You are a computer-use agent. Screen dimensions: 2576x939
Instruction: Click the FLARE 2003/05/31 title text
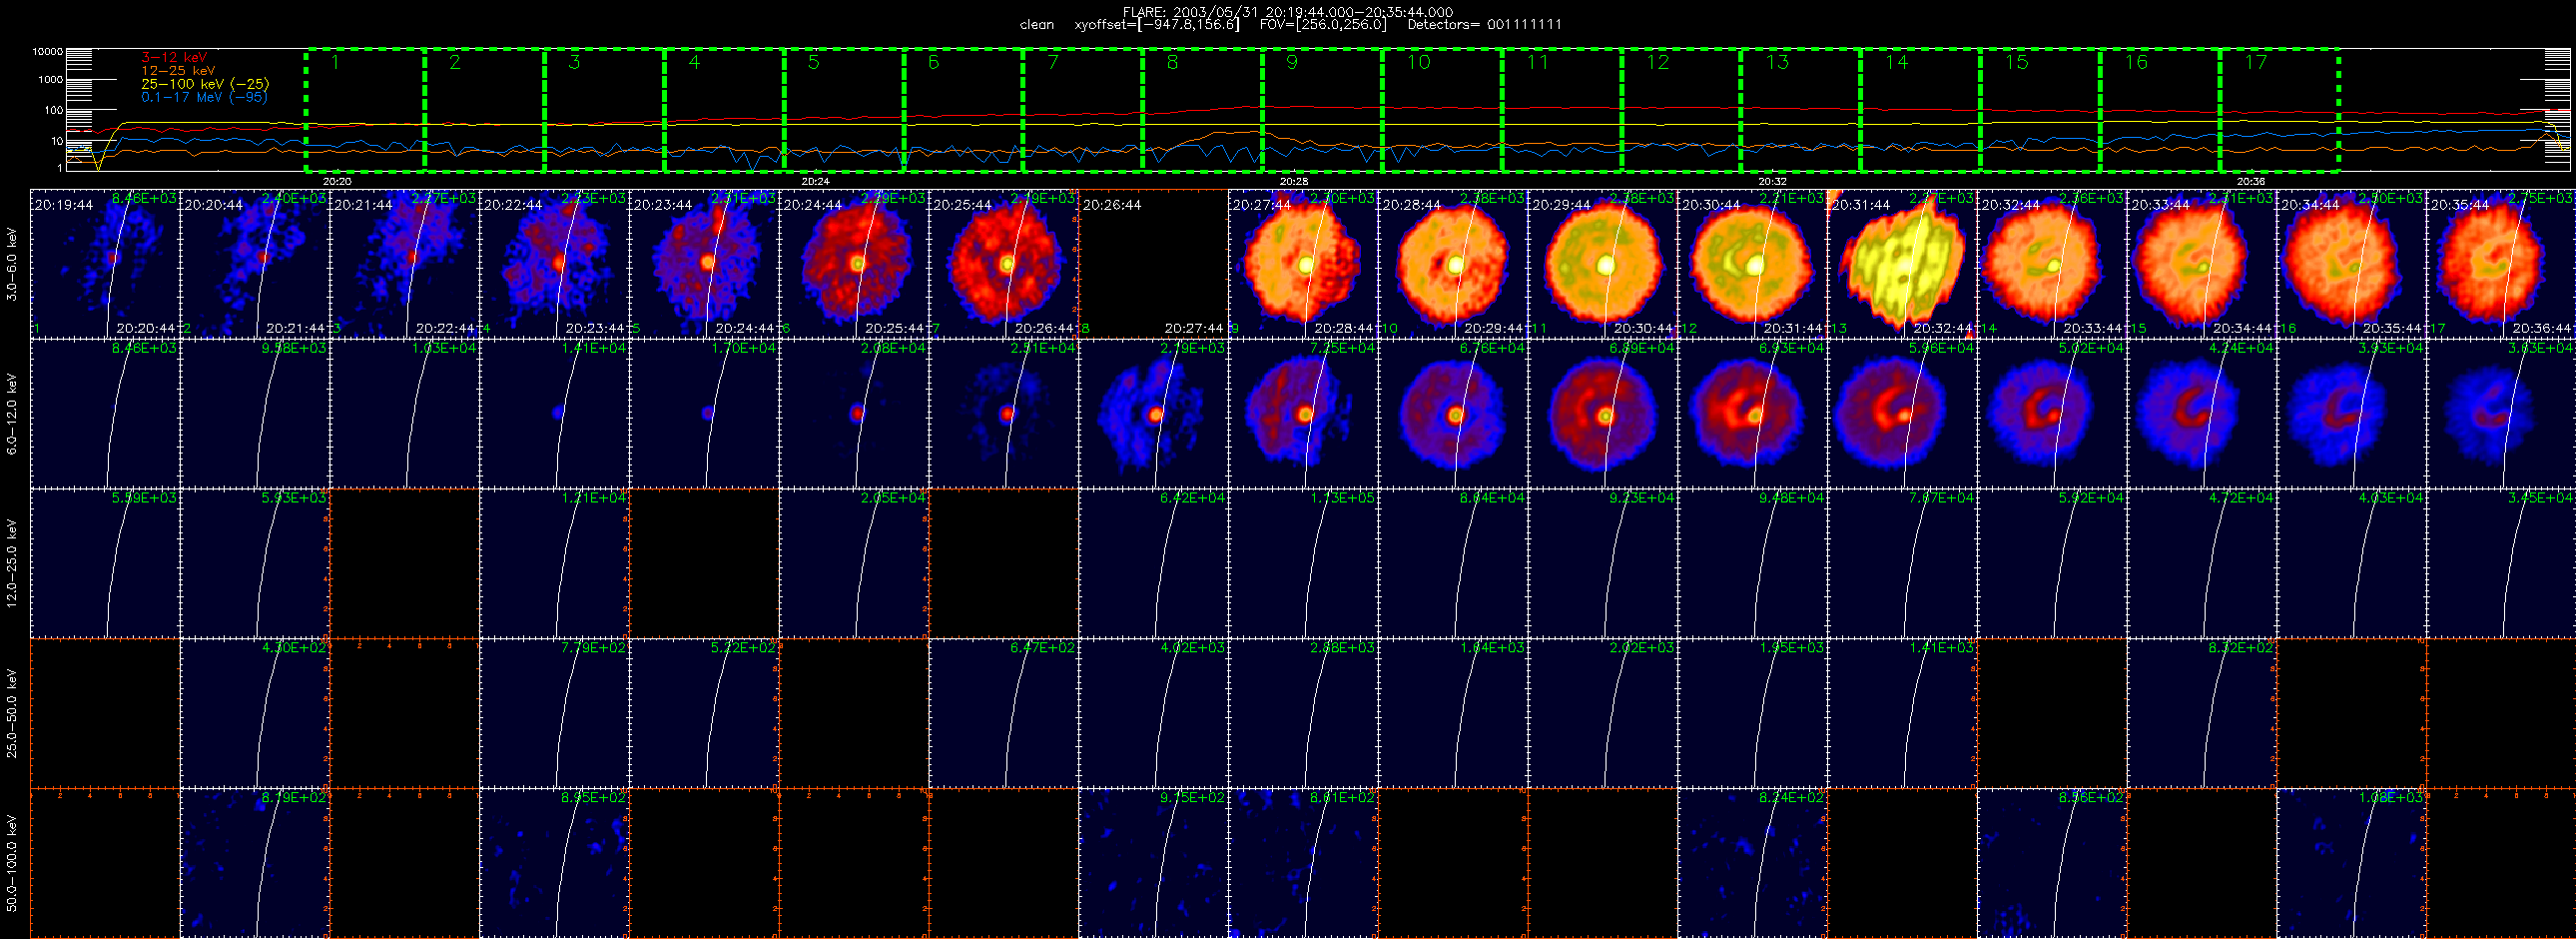[1288, 12]
